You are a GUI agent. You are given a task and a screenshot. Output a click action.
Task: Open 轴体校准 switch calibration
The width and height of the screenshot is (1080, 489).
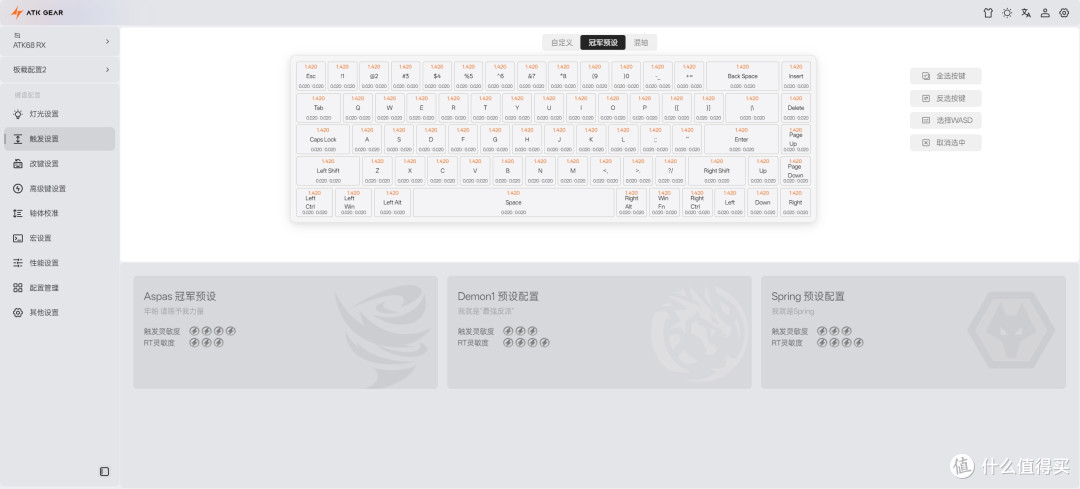(59, 213)
